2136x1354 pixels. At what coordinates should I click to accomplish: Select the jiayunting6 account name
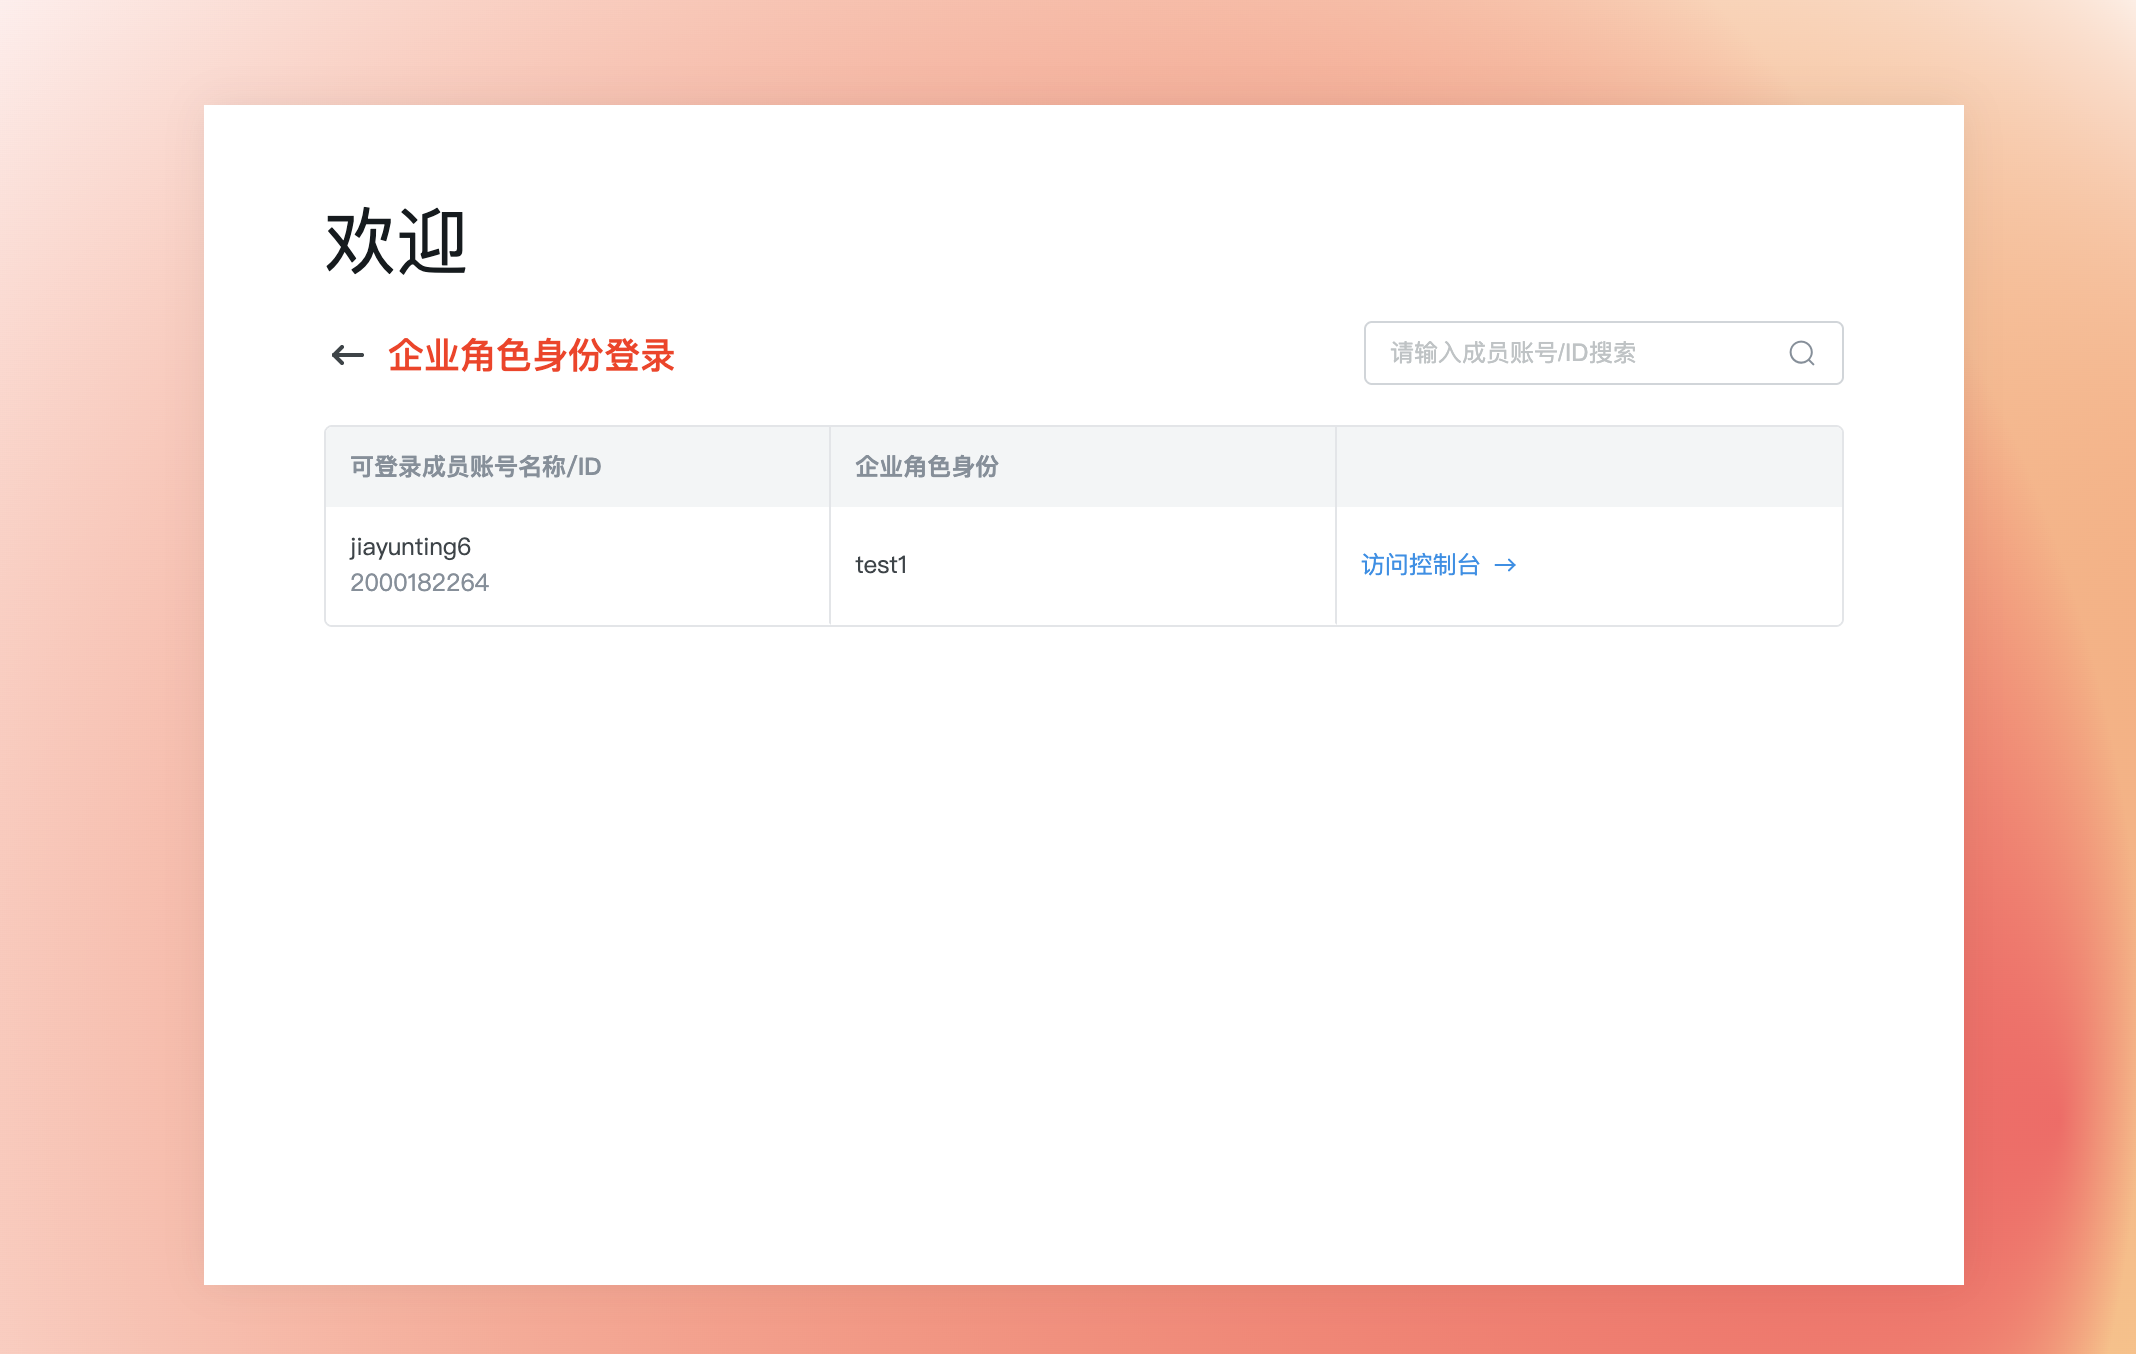click(x=410, y=547)
